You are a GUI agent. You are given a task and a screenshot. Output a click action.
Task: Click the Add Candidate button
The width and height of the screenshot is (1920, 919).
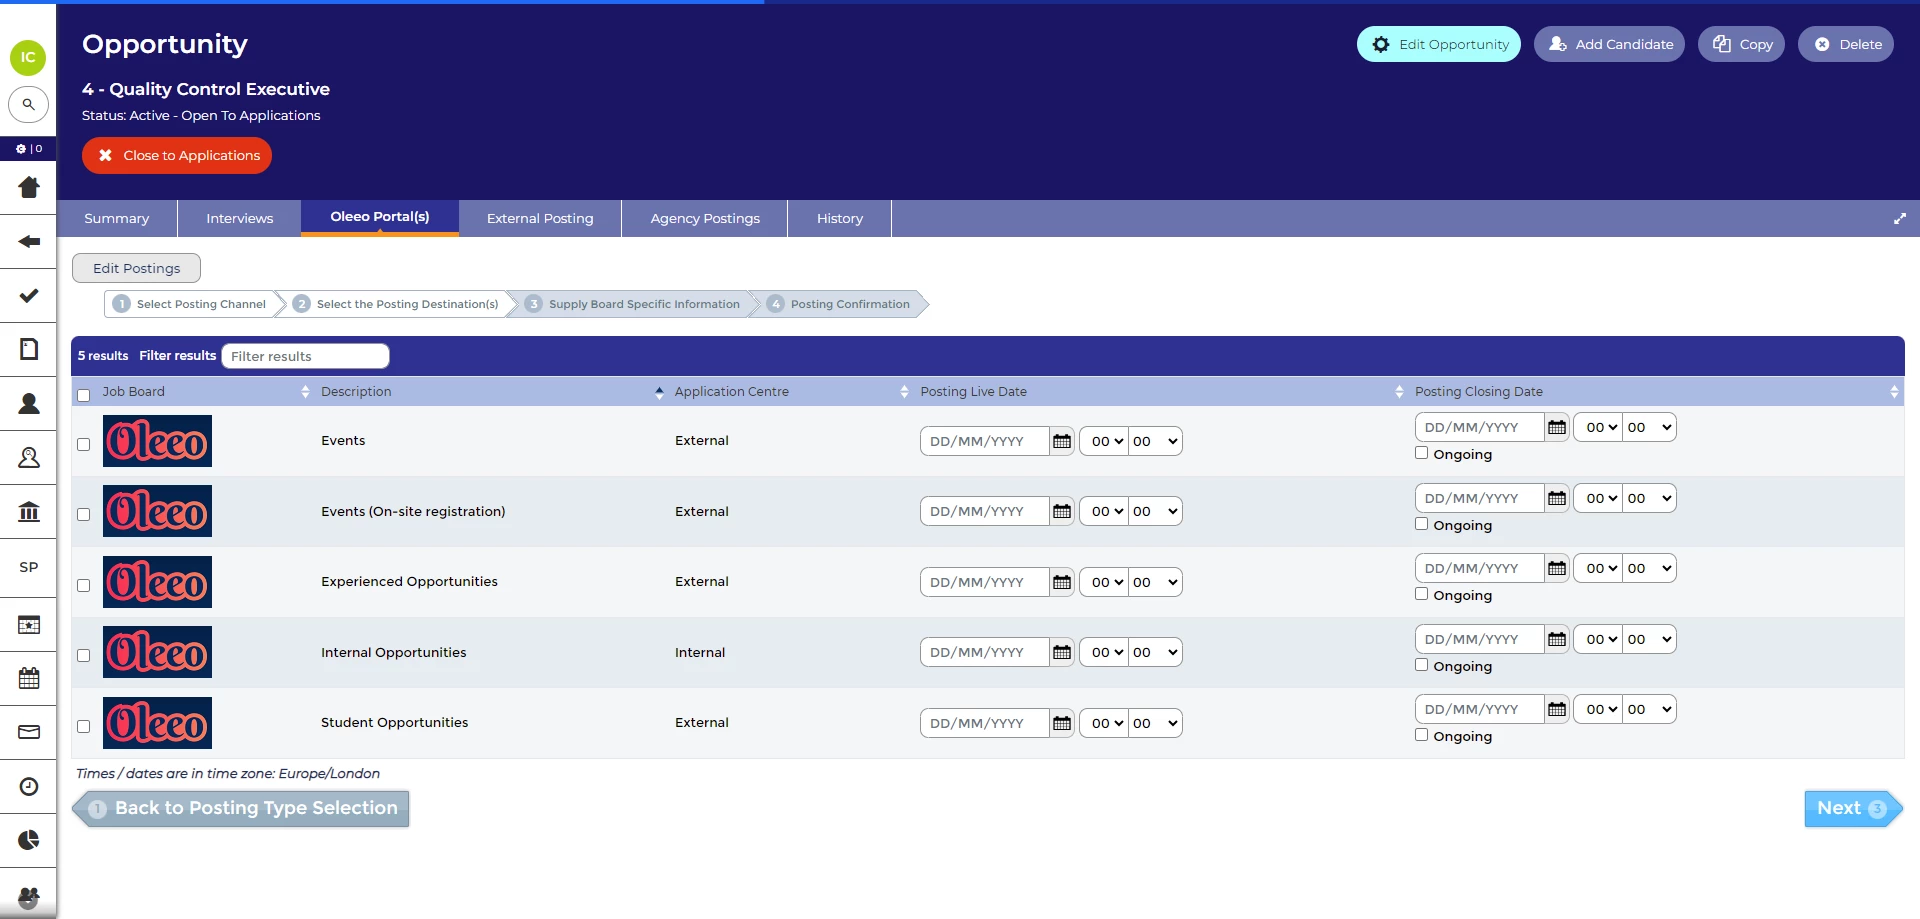1610,44
